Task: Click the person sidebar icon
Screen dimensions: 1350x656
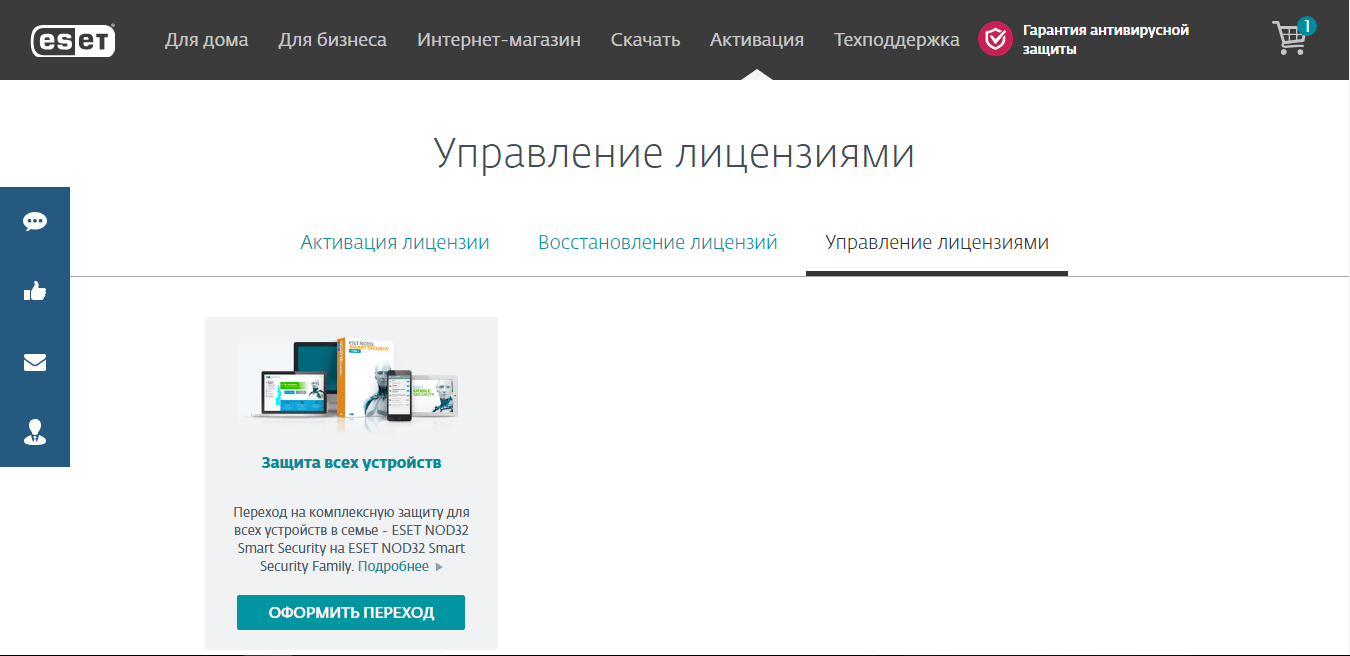Action: click(35, 432)
